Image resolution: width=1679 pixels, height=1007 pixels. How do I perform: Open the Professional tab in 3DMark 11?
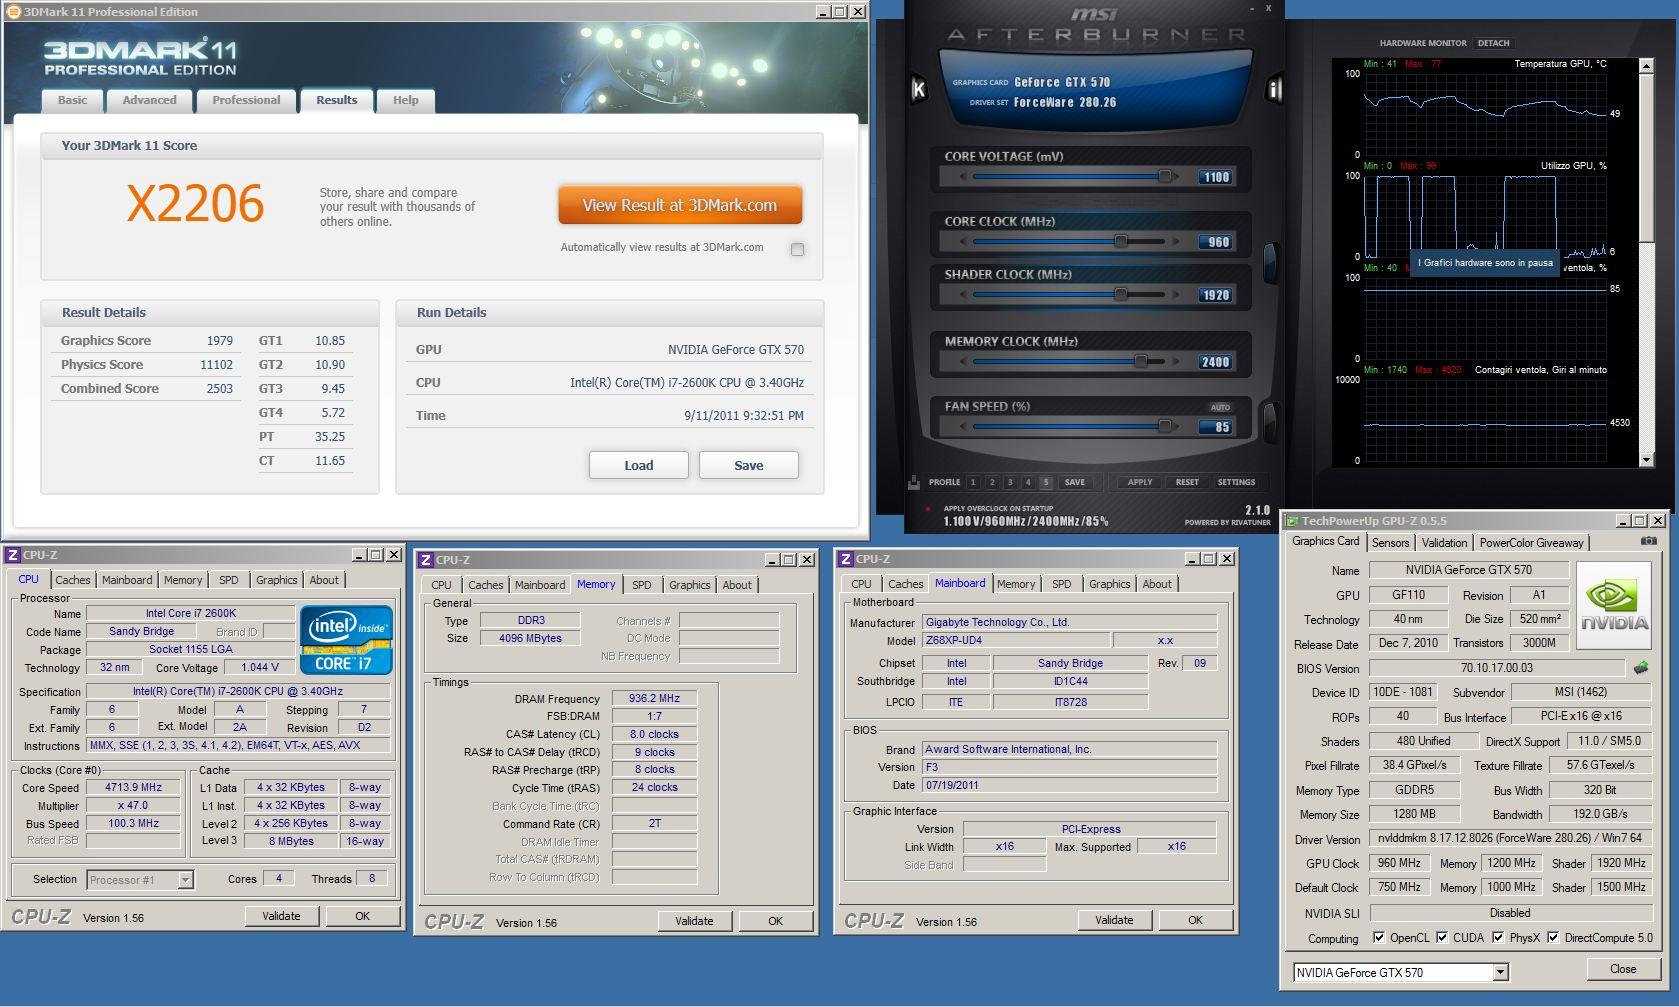246,100
